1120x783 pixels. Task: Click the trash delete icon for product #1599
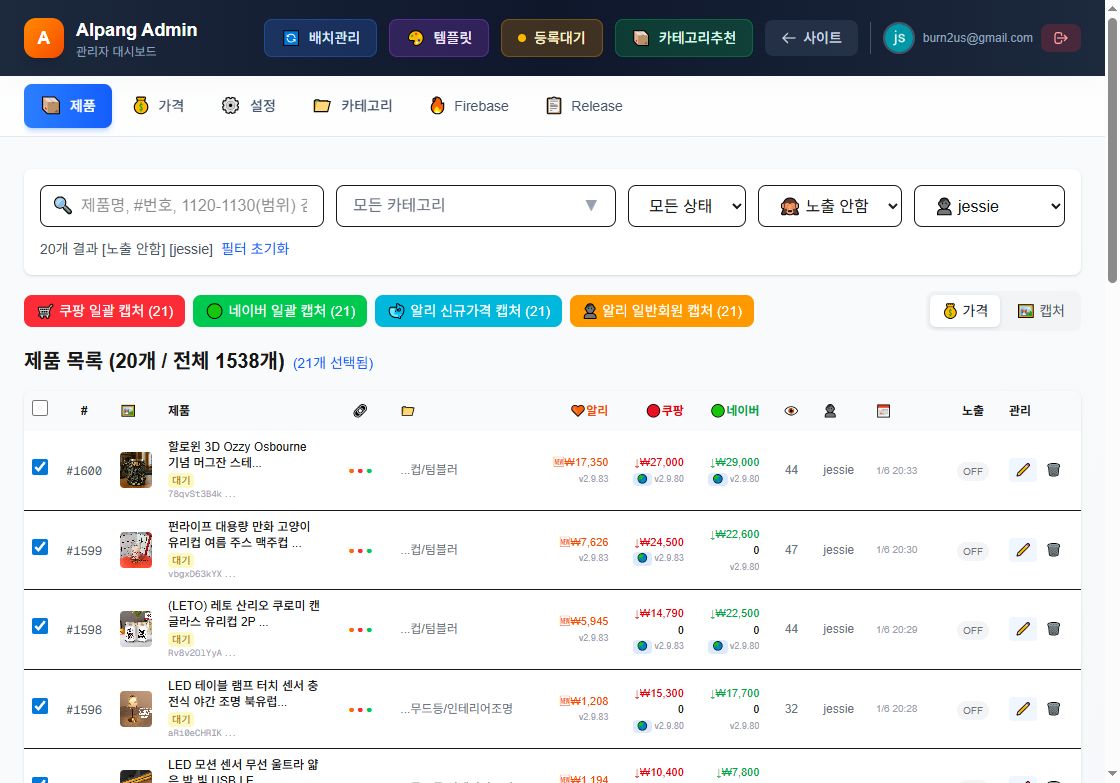(x=1054, y=549)
